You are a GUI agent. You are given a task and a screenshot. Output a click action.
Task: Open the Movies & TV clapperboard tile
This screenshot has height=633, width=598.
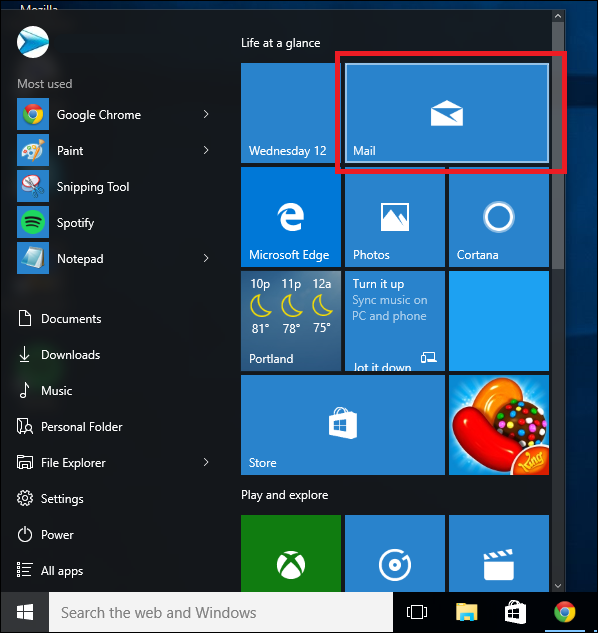[499, 553]
